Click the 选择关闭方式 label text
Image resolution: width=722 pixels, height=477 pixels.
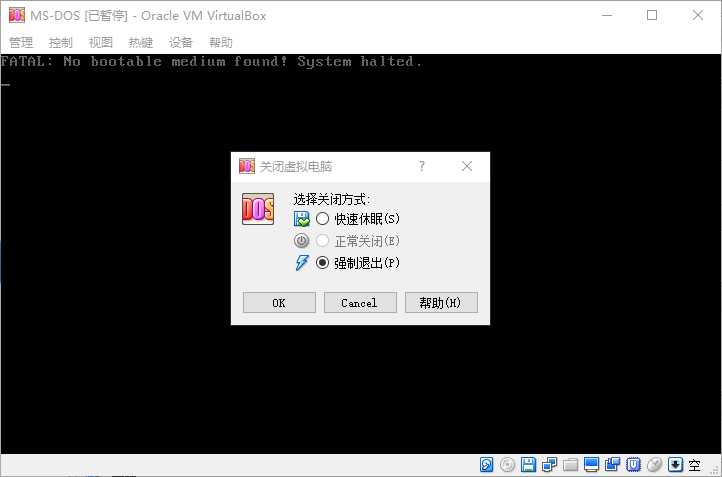pos(332,199)
